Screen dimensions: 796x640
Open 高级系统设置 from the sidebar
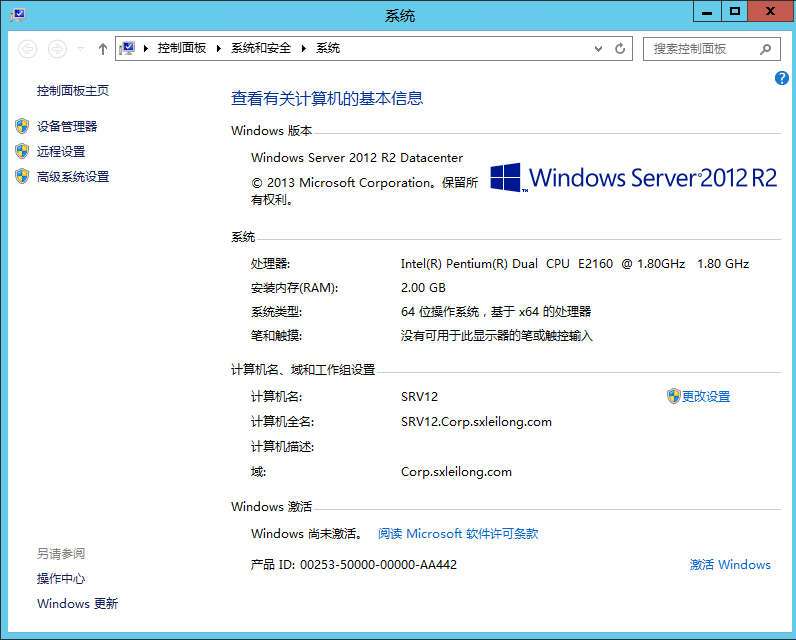[x=73, y=177]
